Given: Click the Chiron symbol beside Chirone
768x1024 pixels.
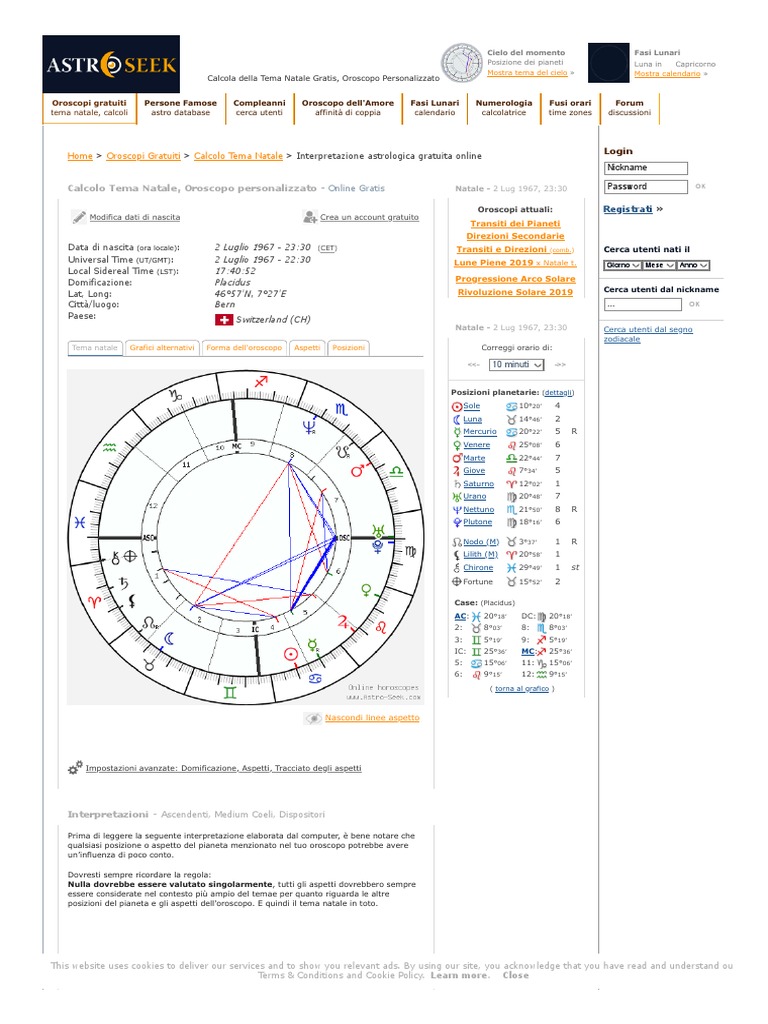Looking at the screenshot, I should (456, 568).
